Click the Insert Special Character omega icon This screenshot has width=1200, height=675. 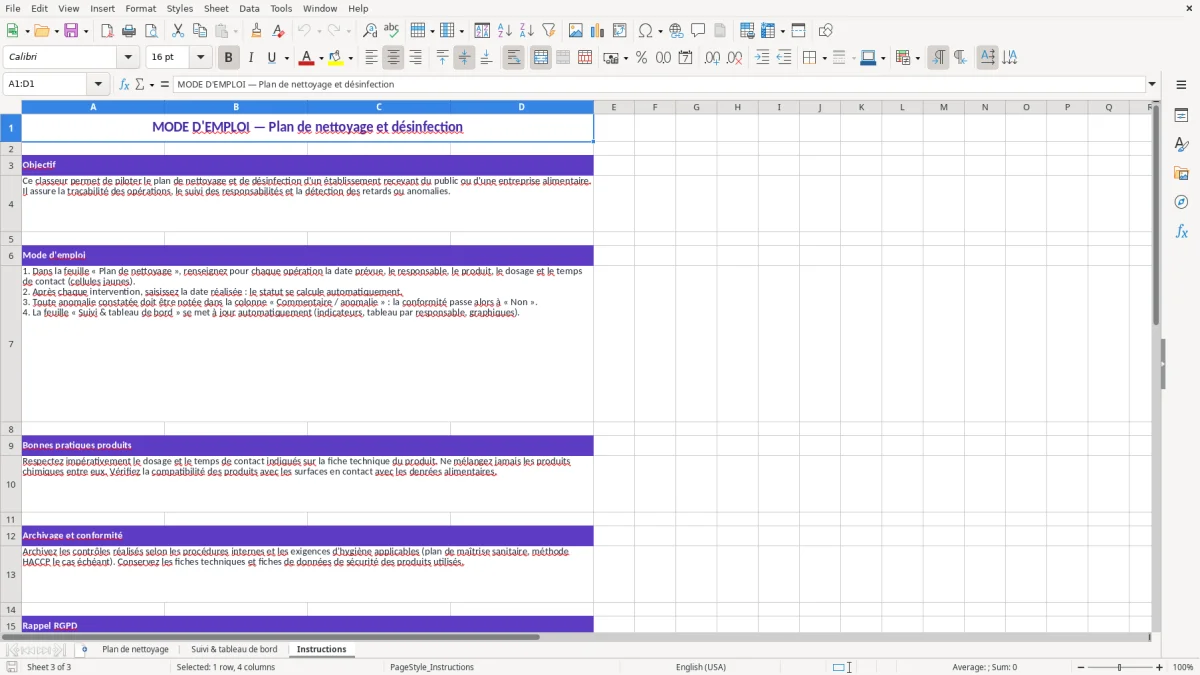pyautogui.click(x=645, y=31)
